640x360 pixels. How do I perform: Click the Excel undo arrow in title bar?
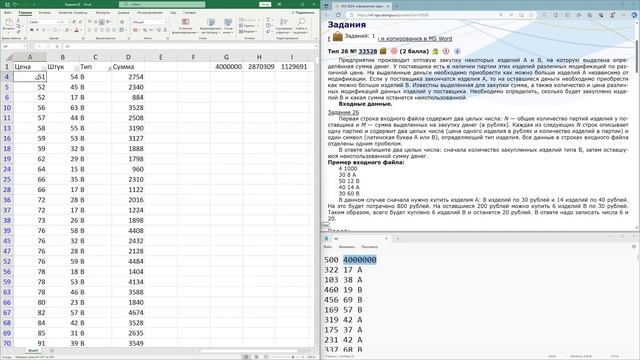tap(15, 4)
